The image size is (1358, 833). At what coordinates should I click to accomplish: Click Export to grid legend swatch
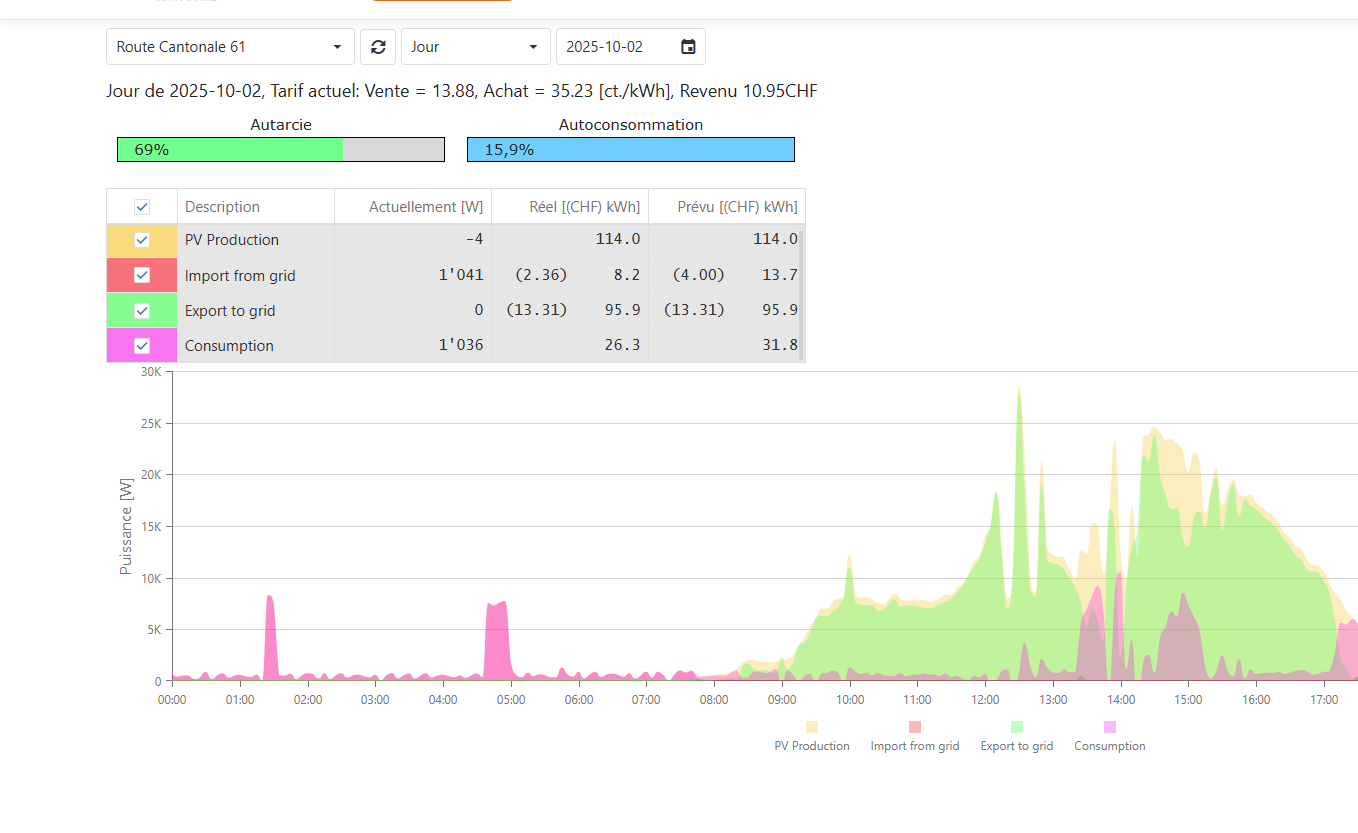[1016, 727]
